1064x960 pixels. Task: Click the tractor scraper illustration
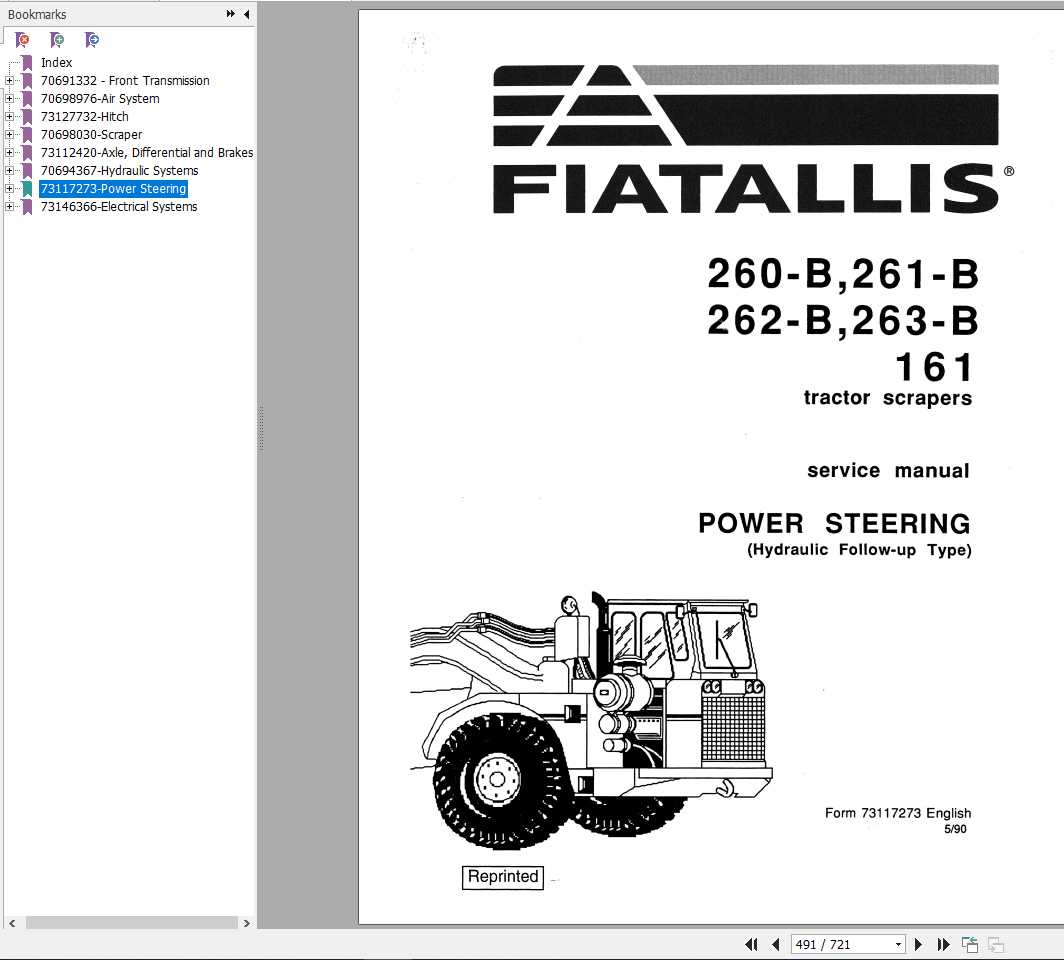click(591, 721)
